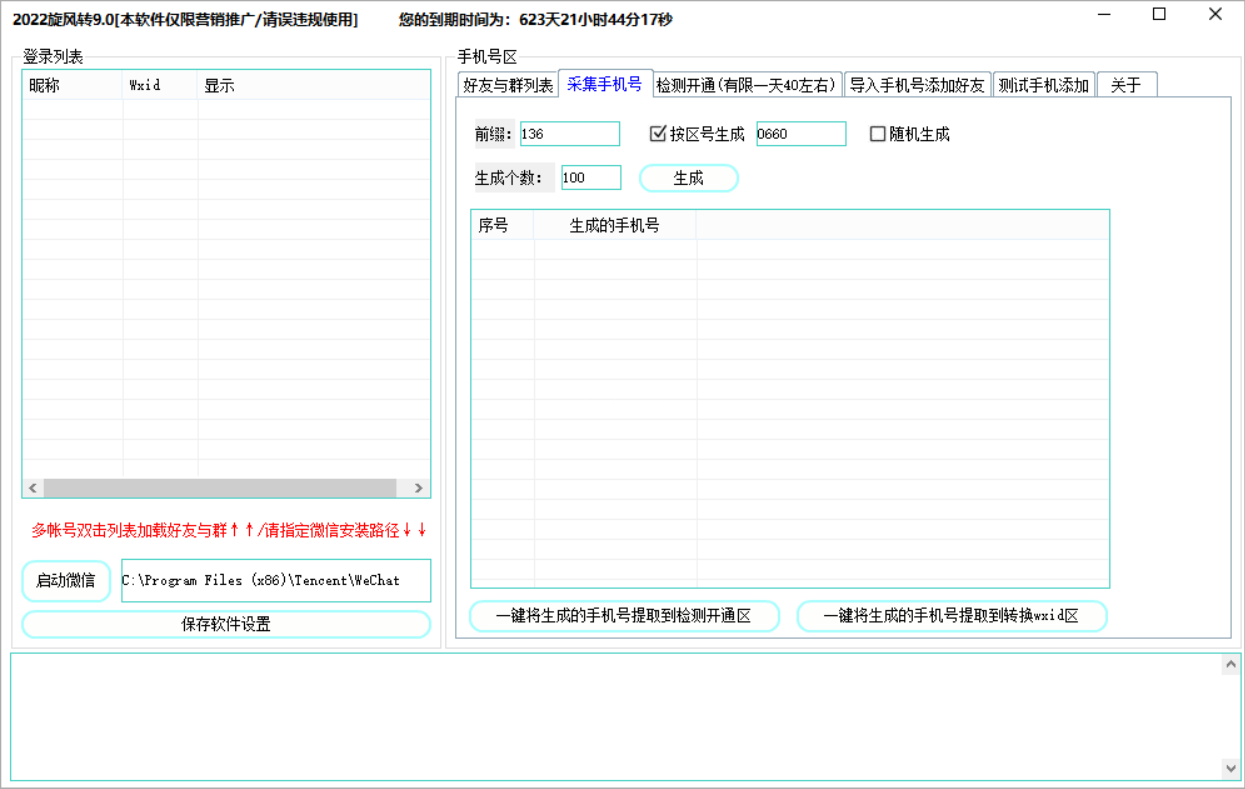Click the 生成个数 field showing 100
Image resolution: width=1245 pixels, height=789 pixels.
pyautogui.click(x=591, y=177)
